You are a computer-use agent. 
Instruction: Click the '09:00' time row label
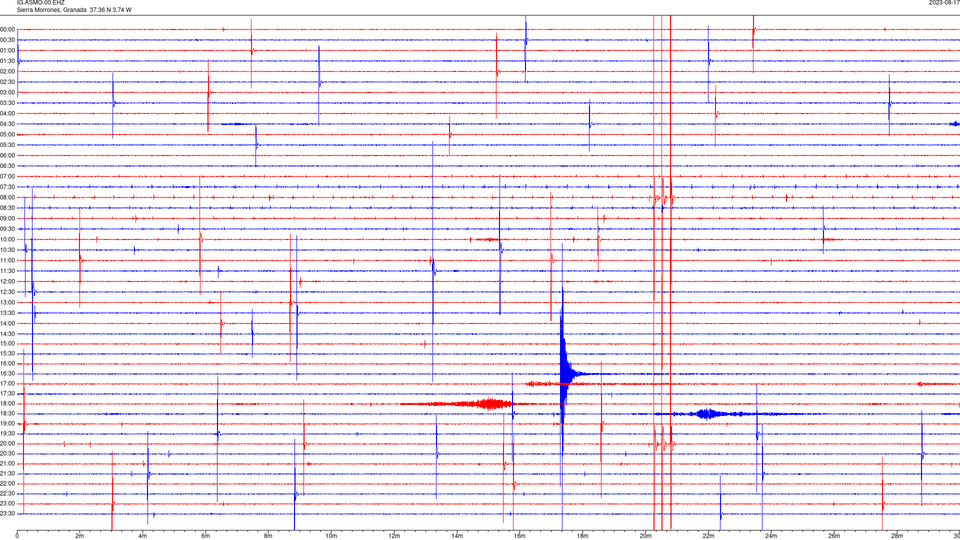point(8,218)
